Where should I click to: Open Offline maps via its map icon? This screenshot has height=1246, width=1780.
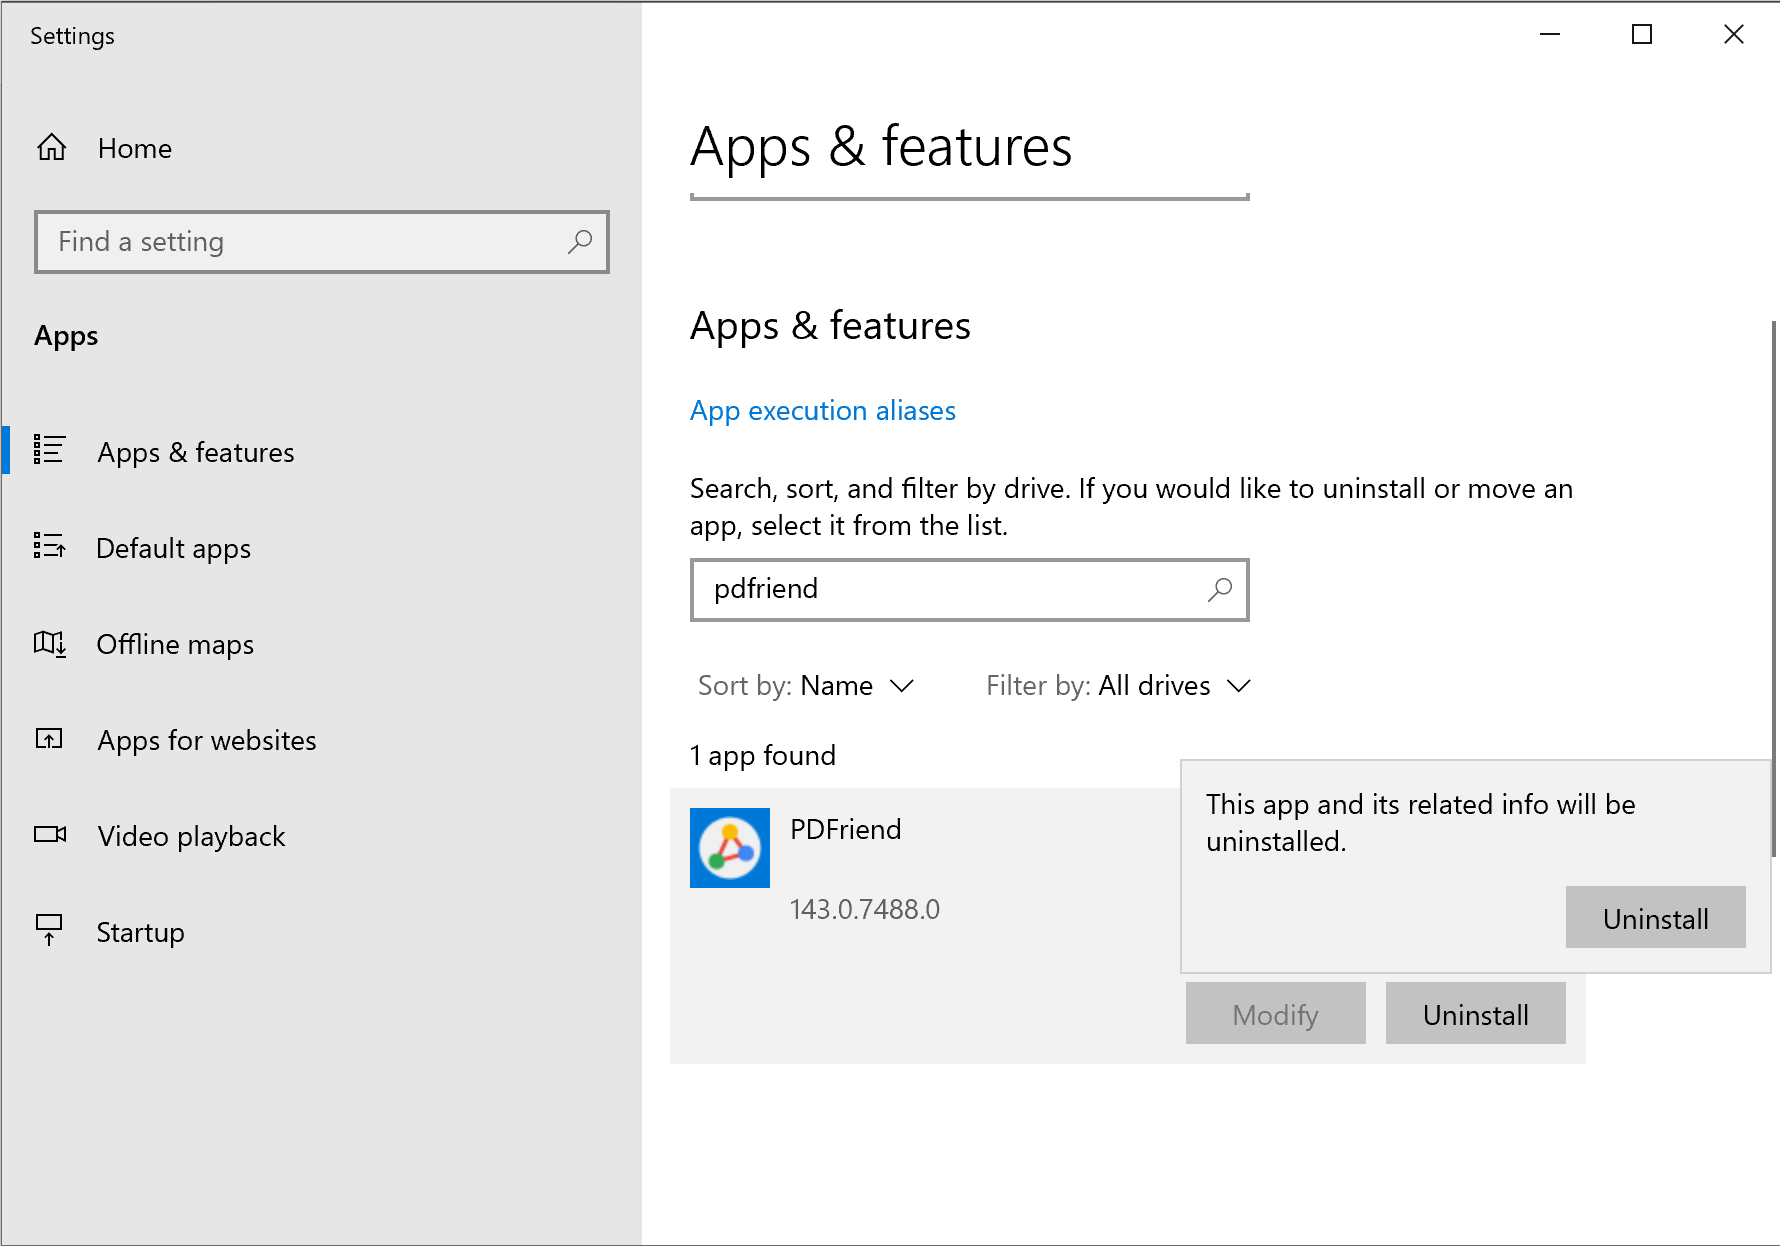[49, 644]
